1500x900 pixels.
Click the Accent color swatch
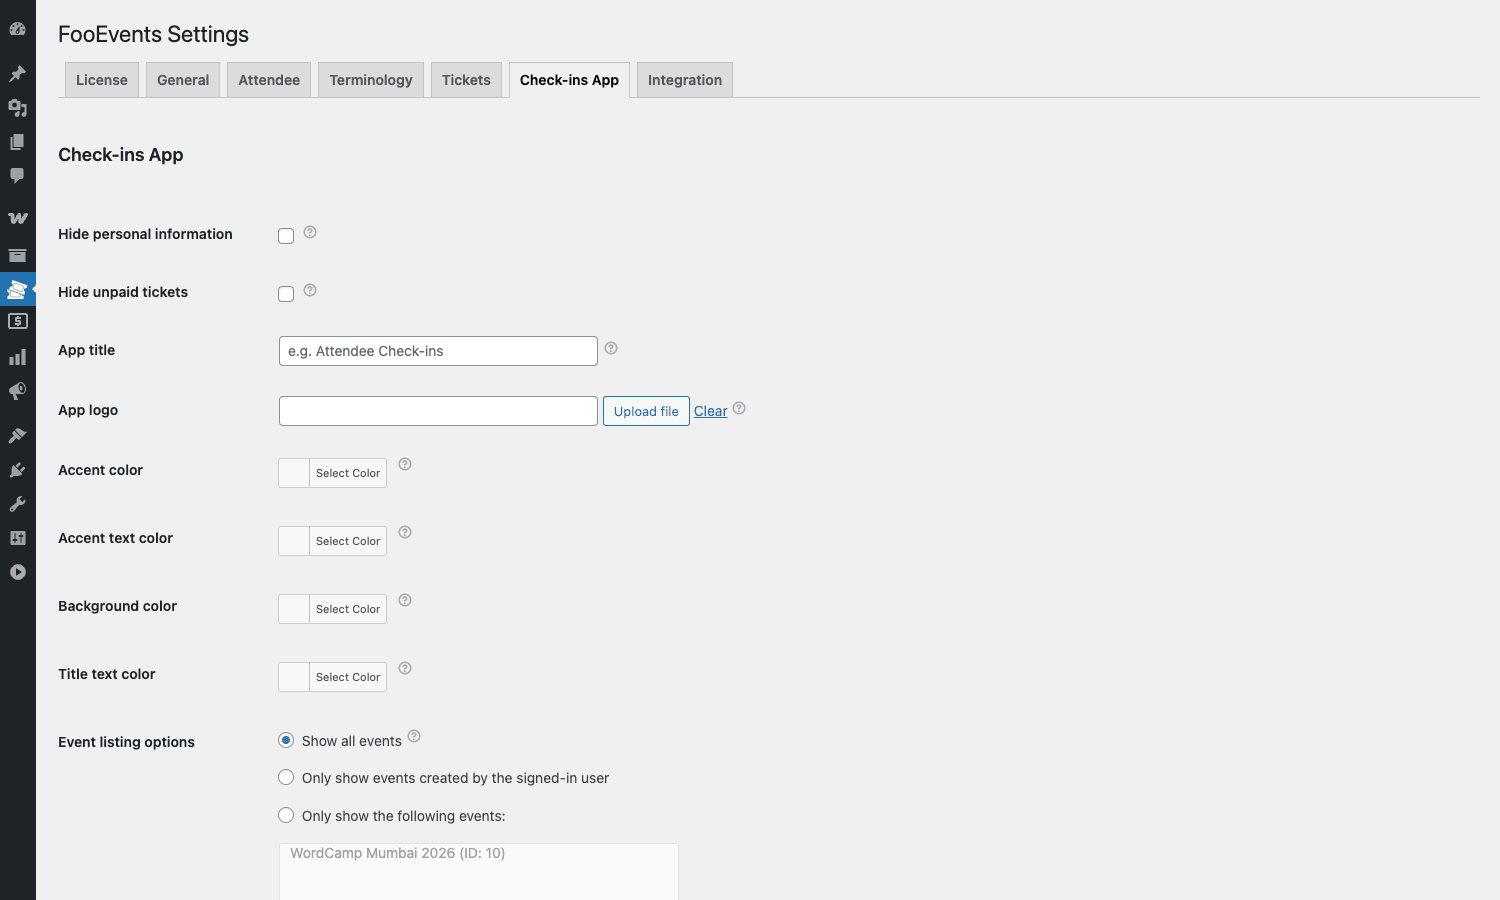click(294, 473)
